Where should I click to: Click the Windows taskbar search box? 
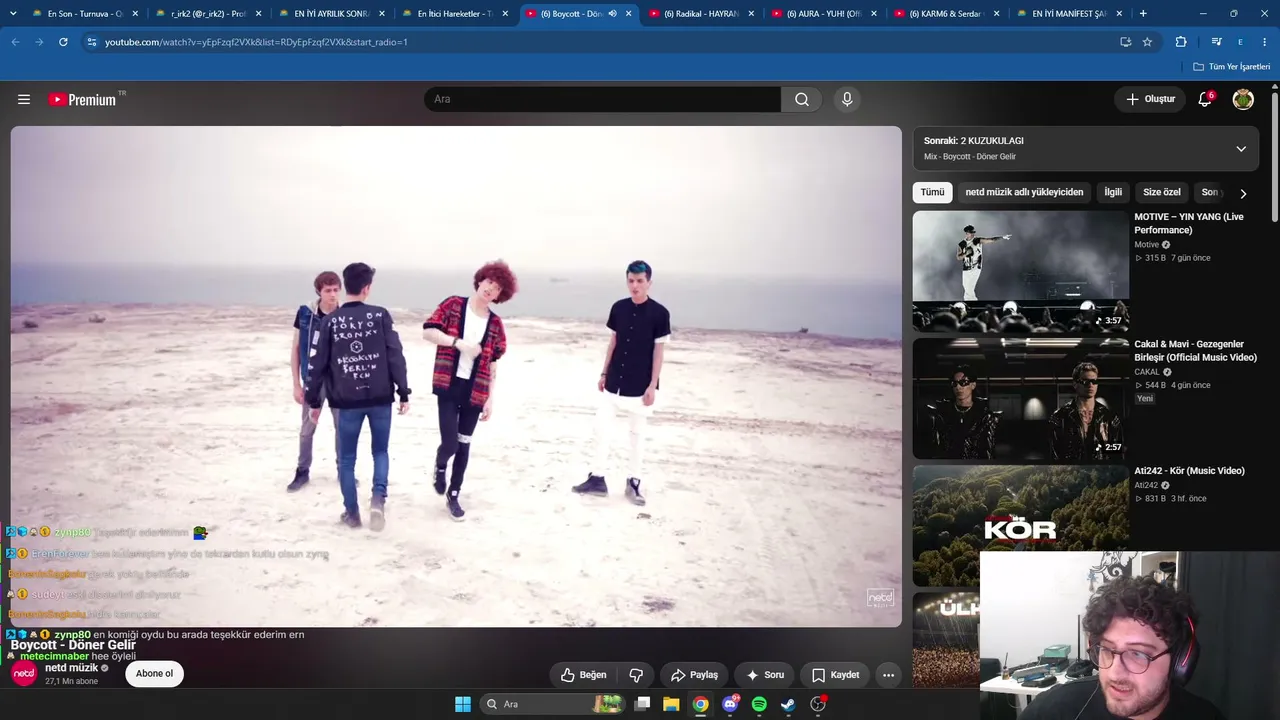pos(552,704)
